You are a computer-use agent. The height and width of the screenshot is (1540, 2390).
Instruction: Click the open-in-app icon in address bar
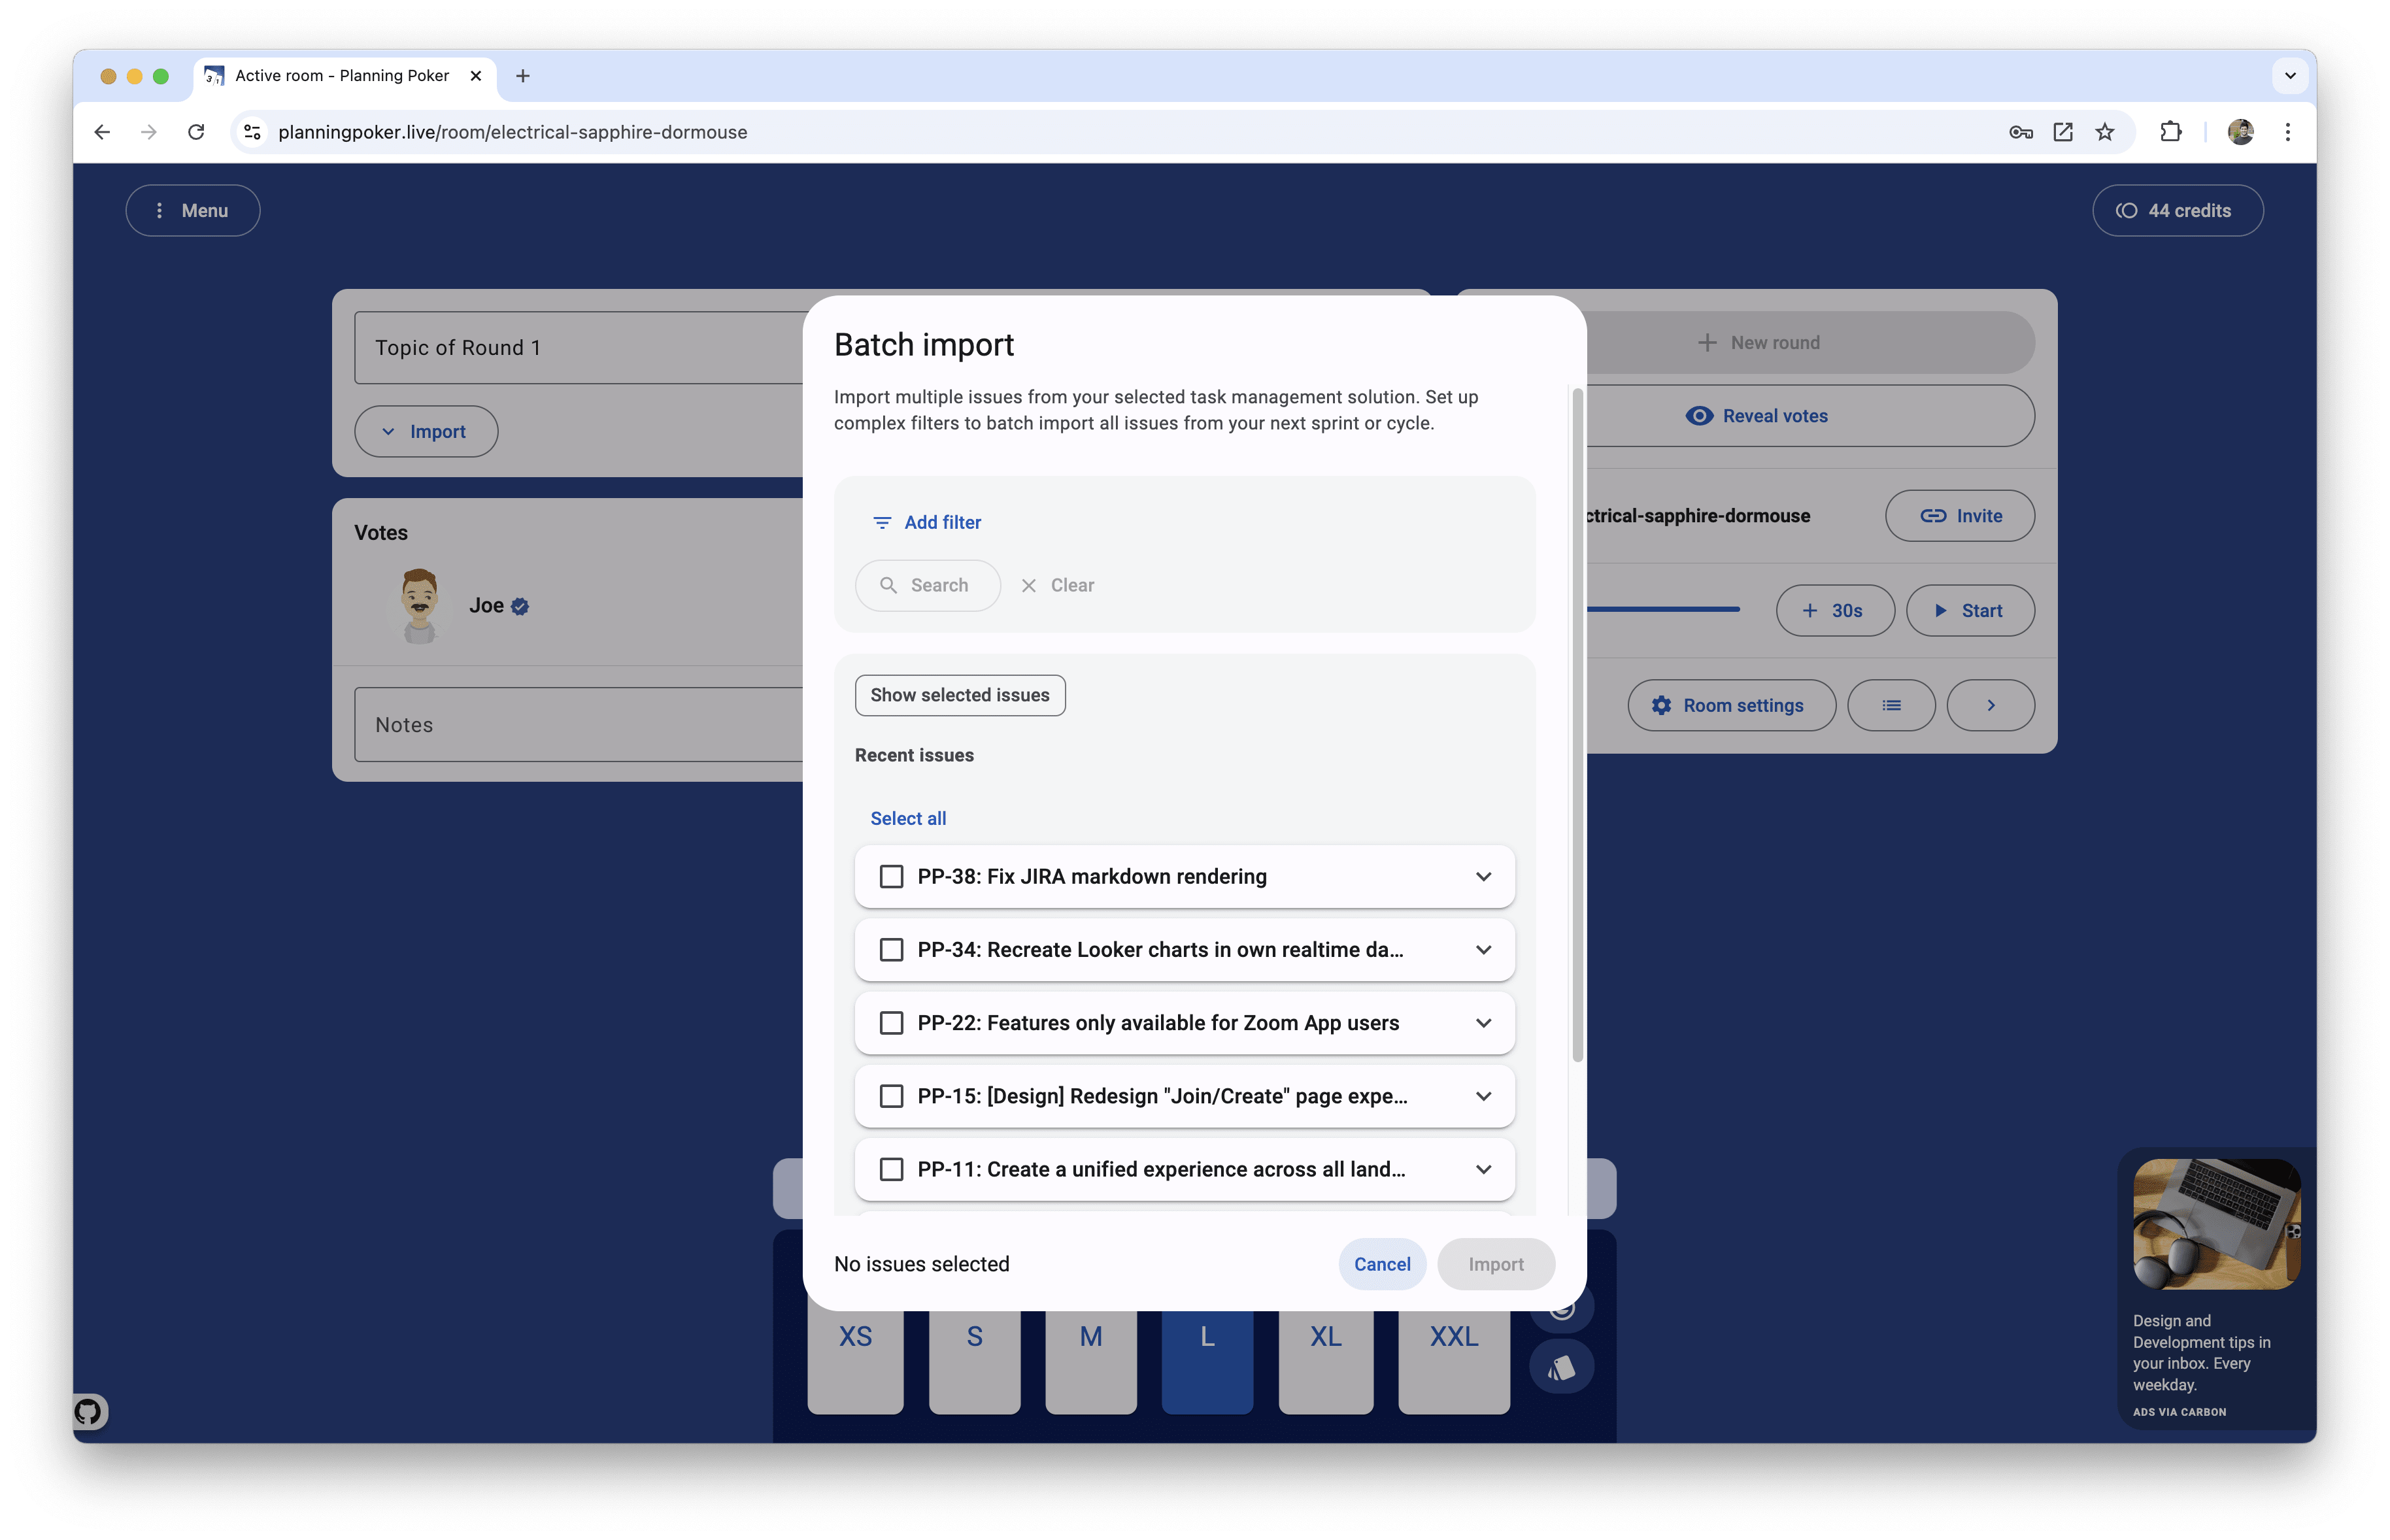[2062, 132]
